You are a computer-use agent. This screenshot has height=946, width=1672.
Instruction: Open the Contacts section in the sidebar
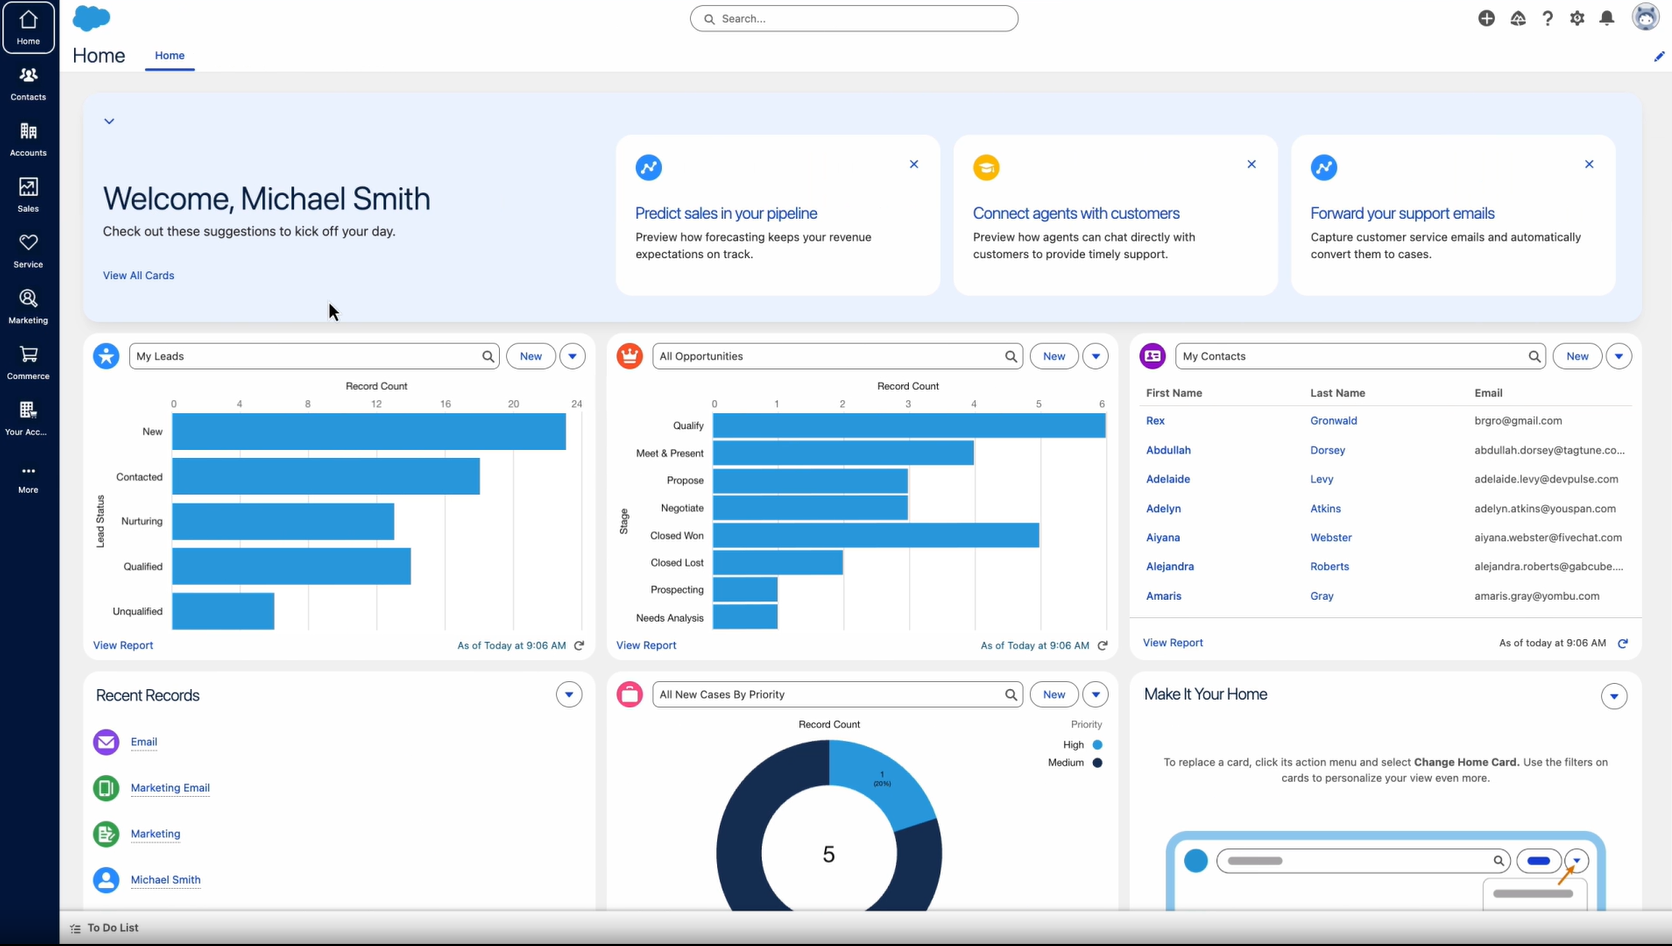(x=28, y=82)
